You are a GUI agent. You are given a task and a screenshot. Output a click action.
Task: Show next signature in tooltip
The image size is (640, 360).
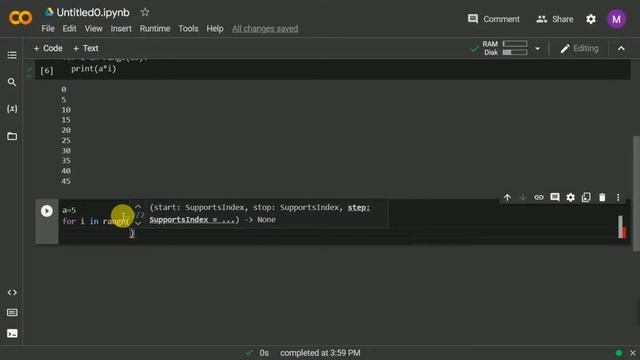pos(138,223)
